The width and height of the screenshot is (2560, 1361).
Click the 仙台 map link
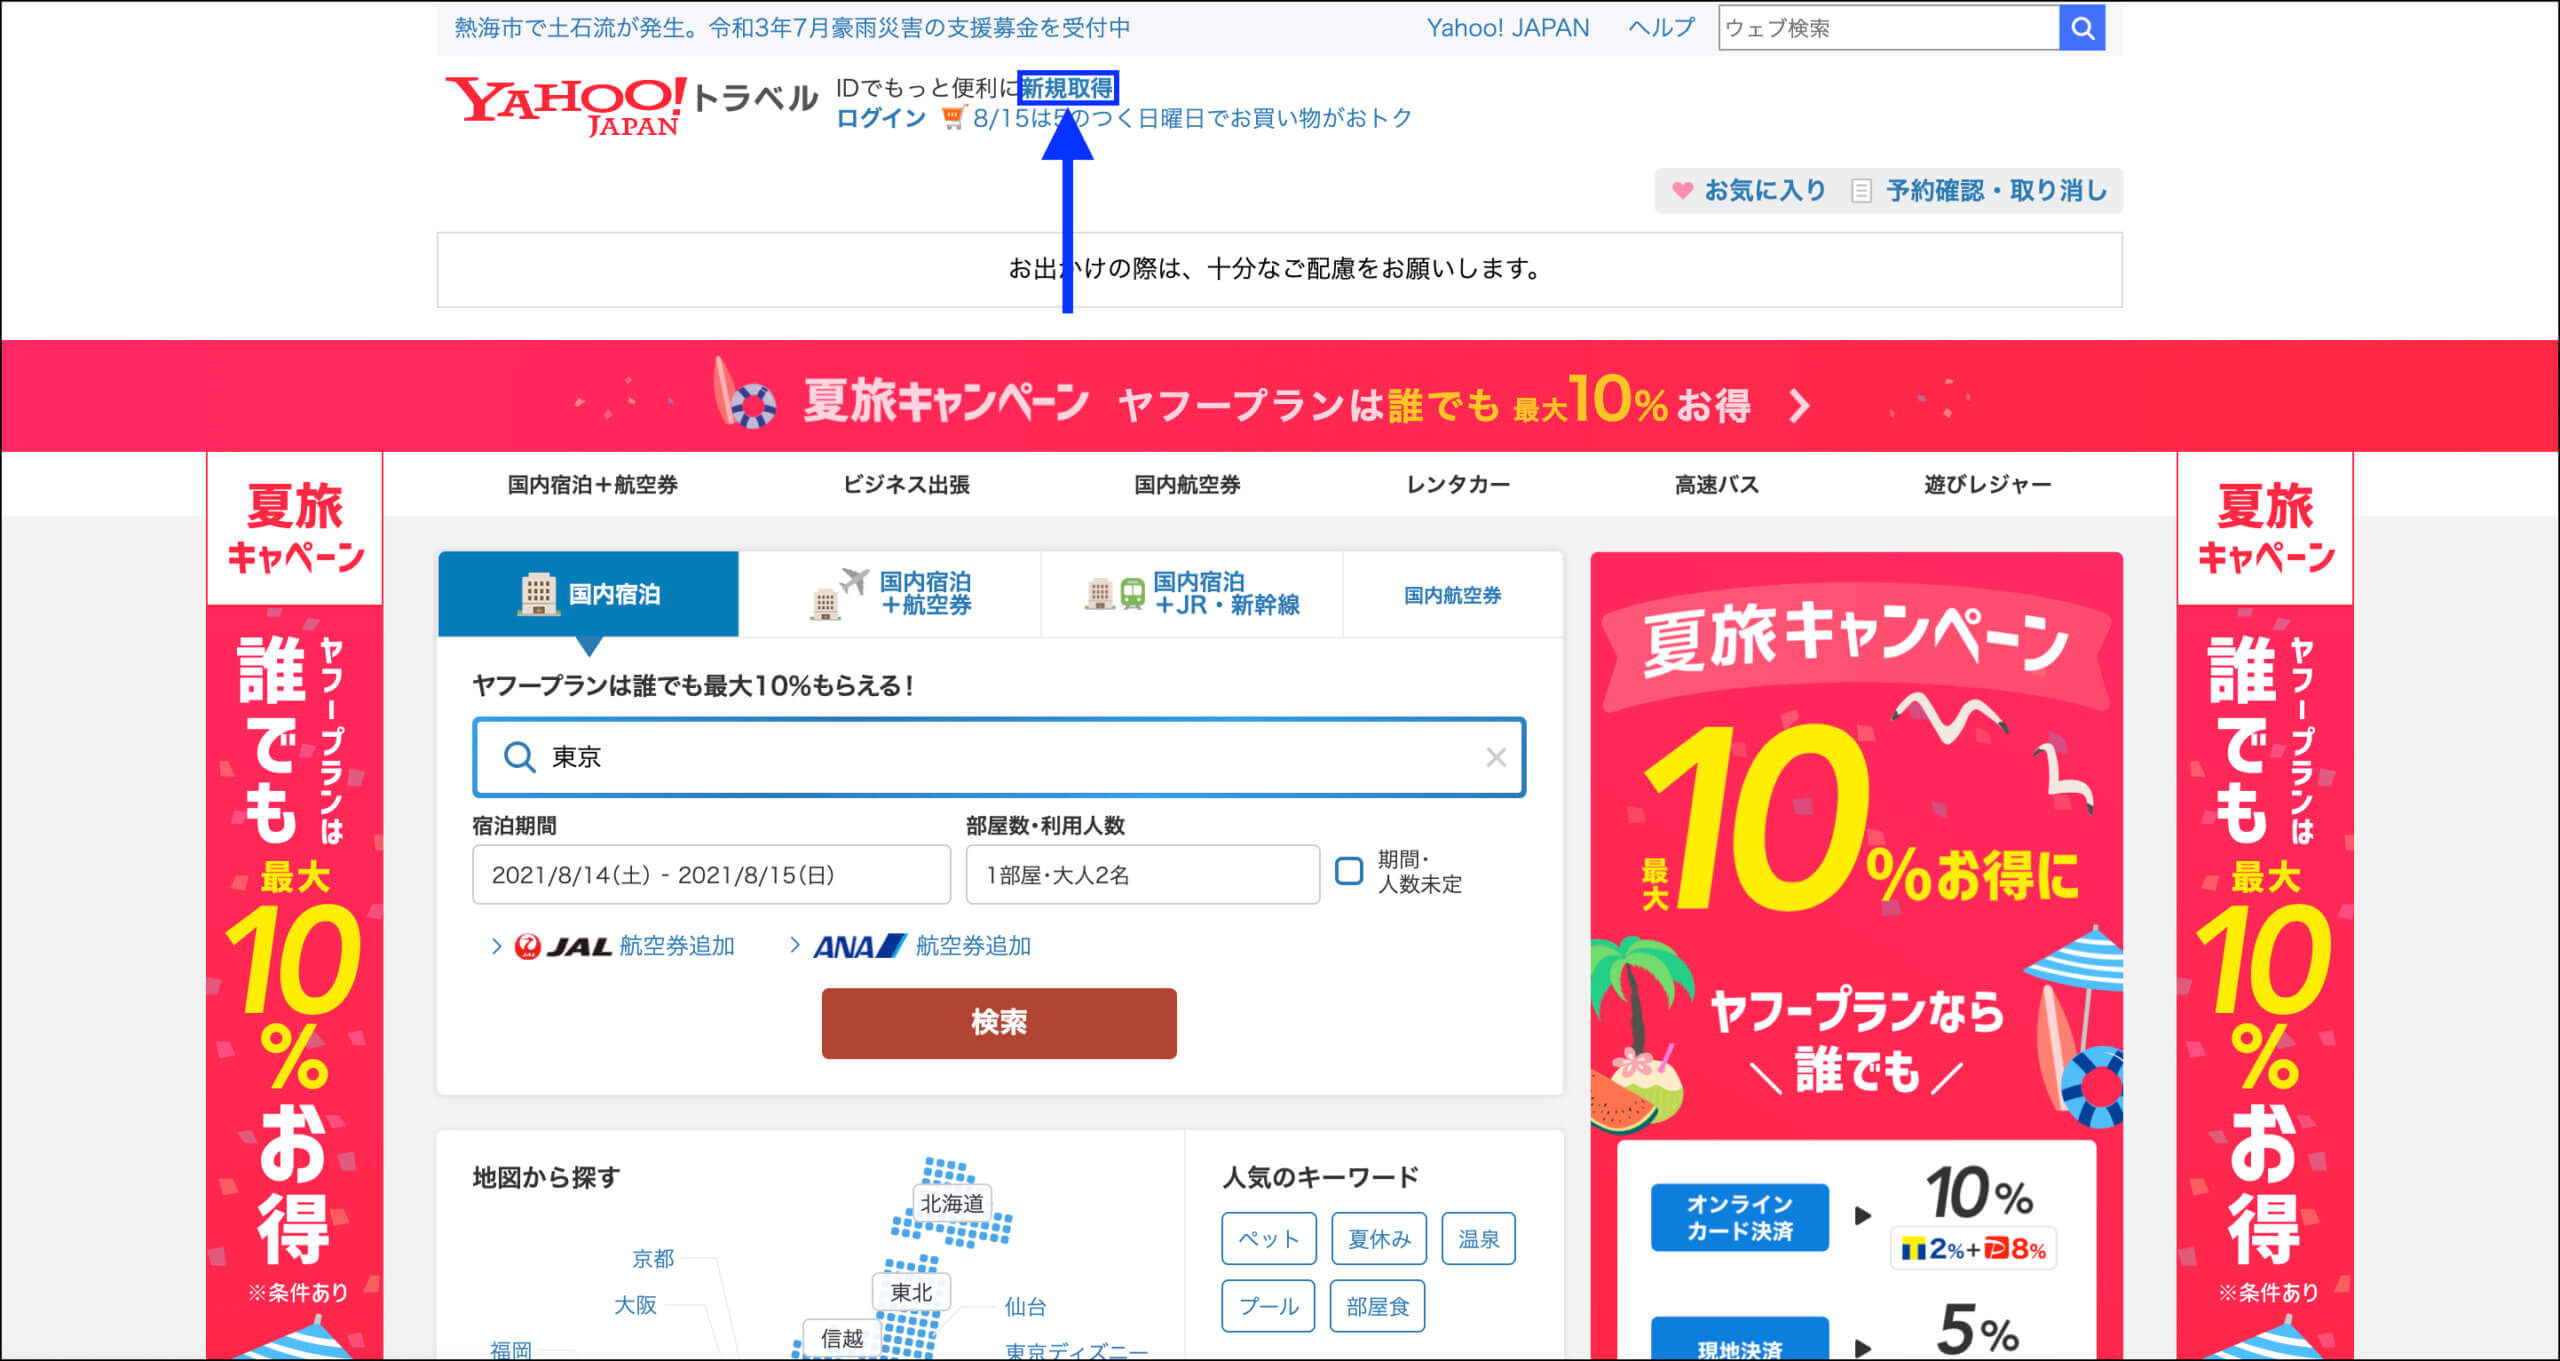coord(1025,1306)
